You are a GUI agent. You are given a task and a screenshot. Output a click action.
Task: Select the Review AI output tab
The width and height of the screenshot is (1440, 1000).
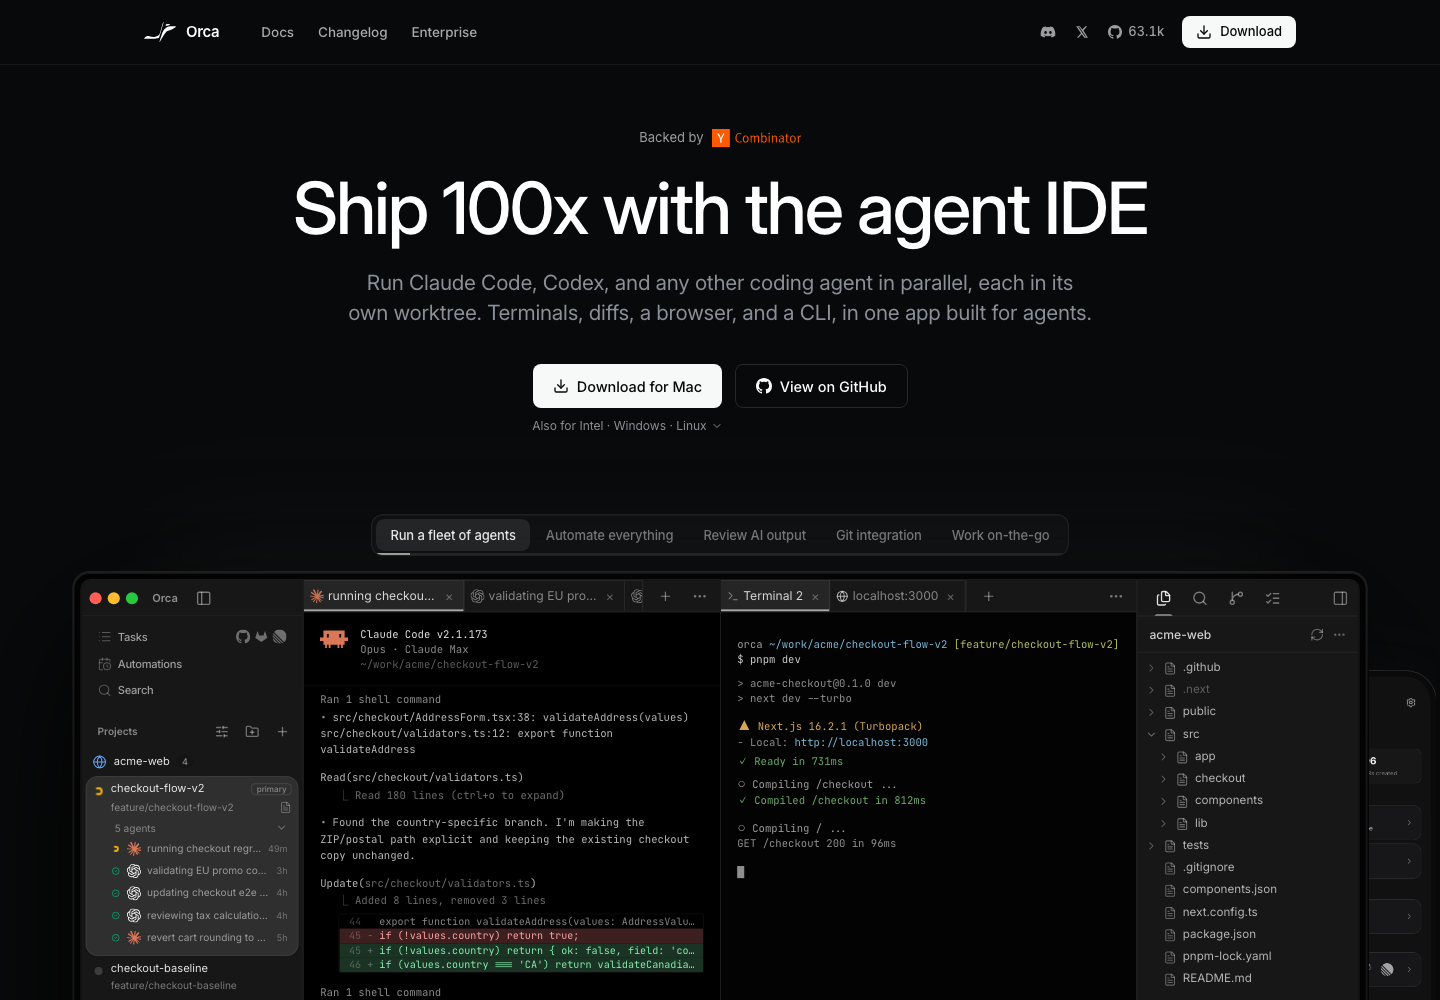[x=754, y=535]
